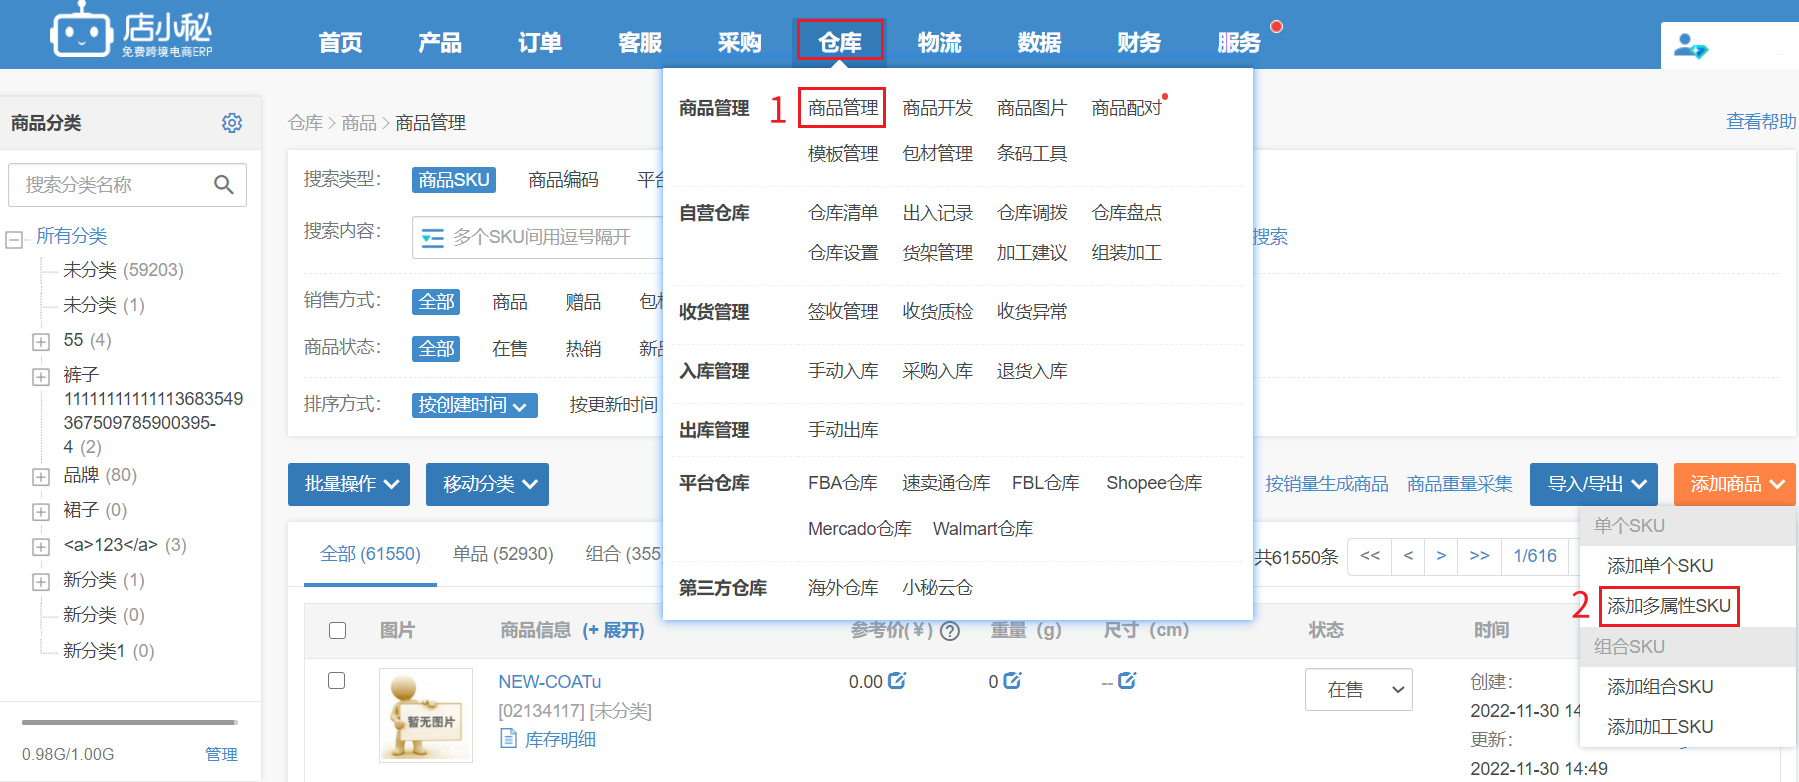The width and height of the screenshot is (1799, 782).
Task: Click the edit icon beside weight 0
Action: pyautogui.click(x=1012, y=681)
